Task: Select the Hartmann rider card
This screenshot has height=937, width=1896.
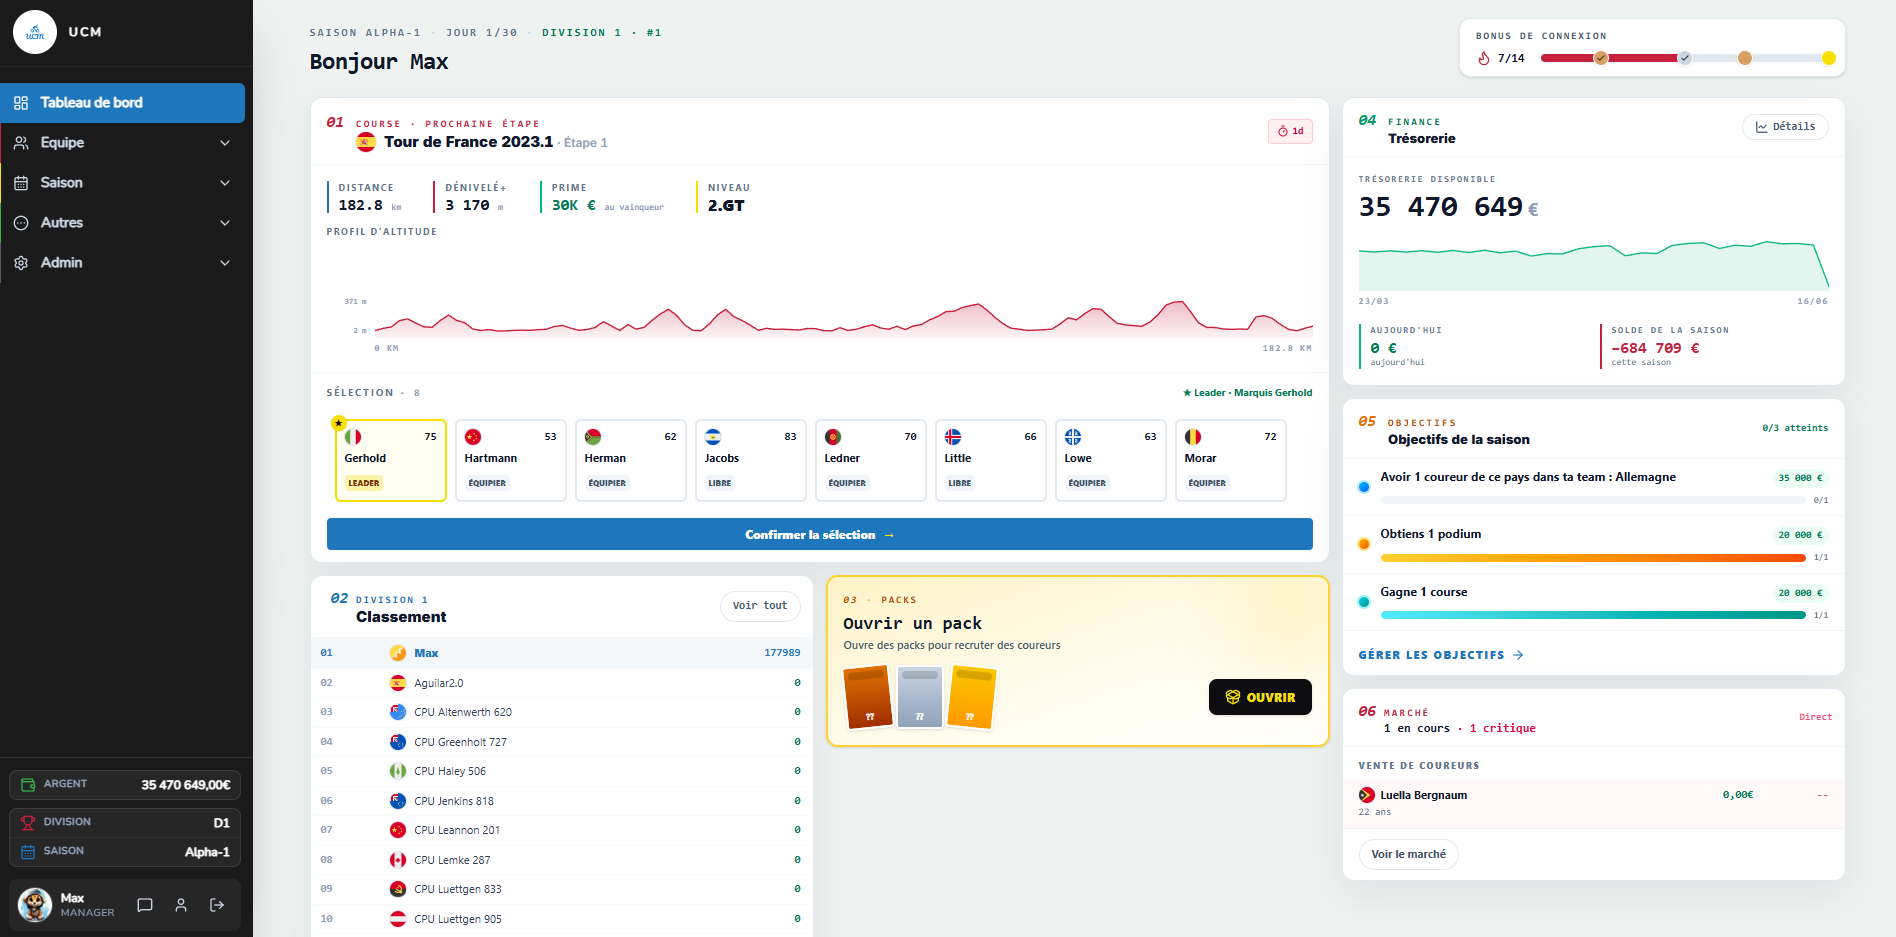Action: (x=511, y=460)
